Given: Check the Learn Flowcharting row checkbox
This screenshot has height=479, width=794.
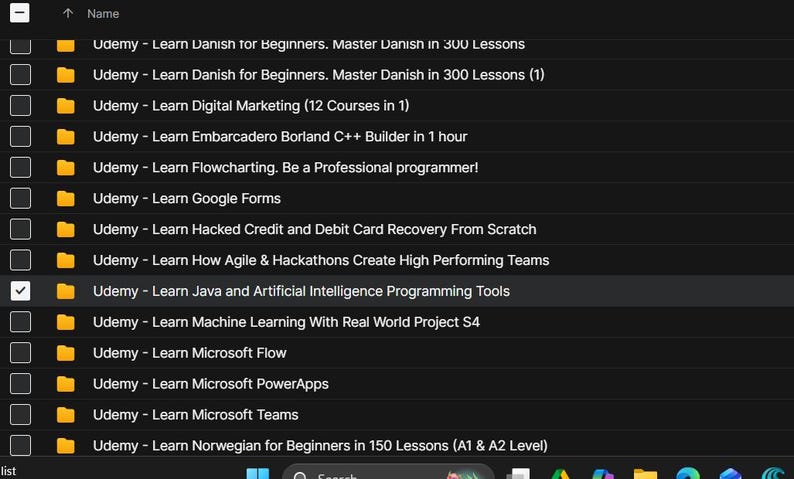Looking at the screenshot, I should point(20,168).
